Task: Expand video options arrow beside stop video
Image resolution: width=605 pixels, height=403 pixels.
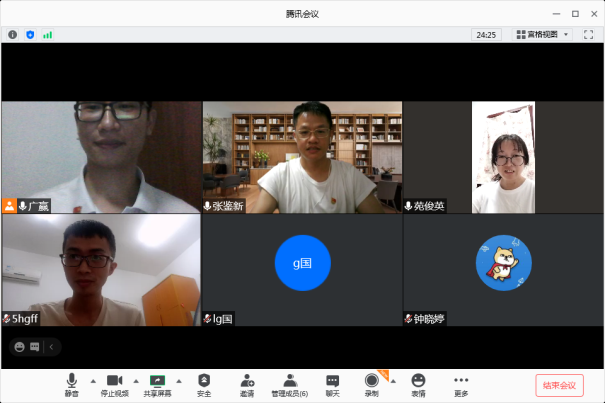Action: pyautogui.click(x=136, y=381)
